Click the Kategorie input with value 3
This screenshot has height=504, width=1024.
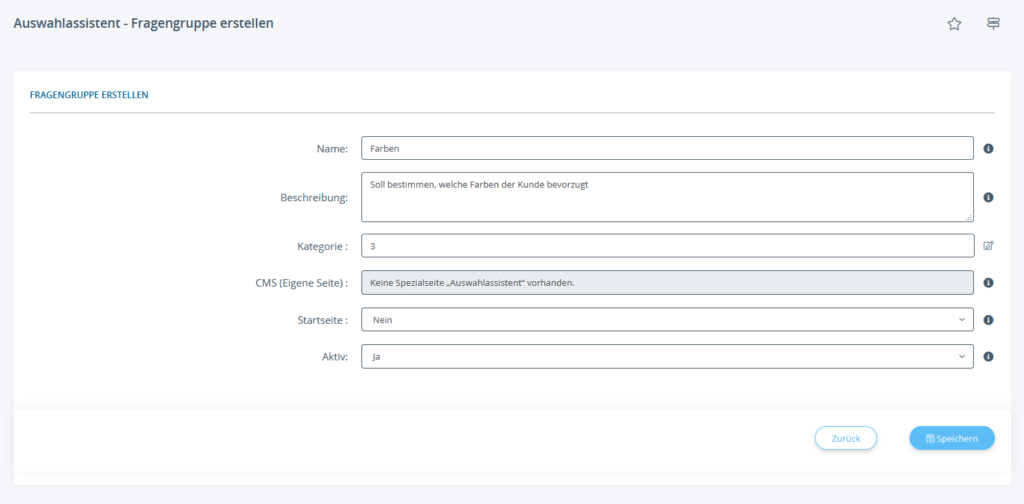pos(667,245)
